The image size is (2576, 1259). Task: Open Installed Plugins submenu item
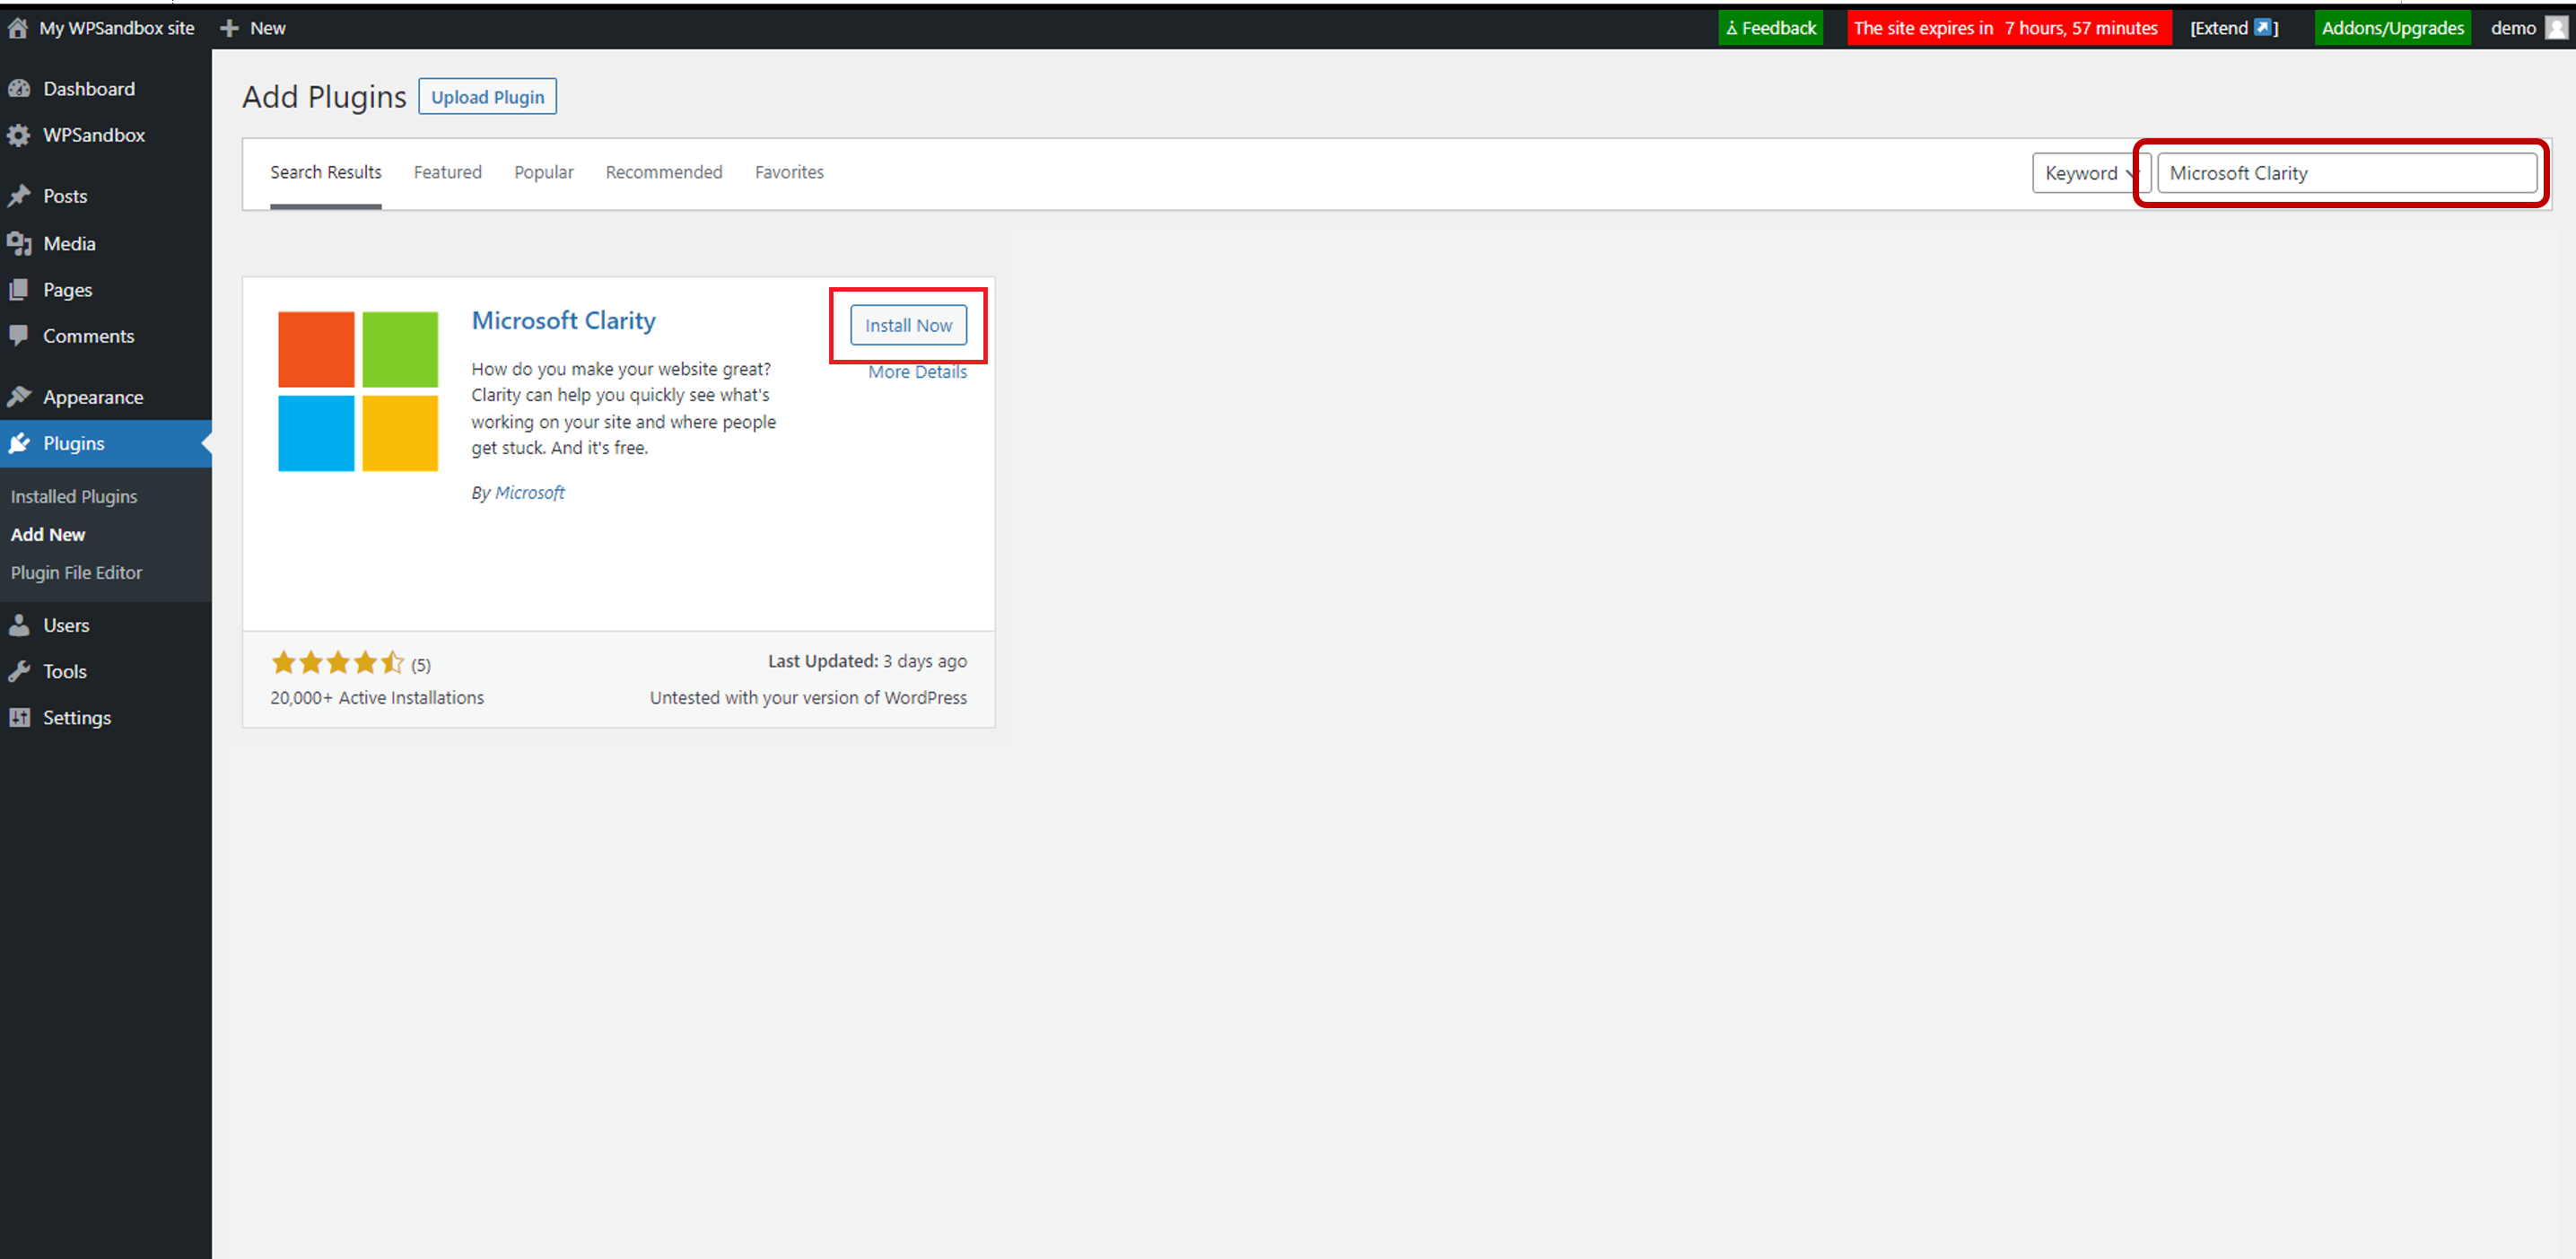tap(74, 496)
